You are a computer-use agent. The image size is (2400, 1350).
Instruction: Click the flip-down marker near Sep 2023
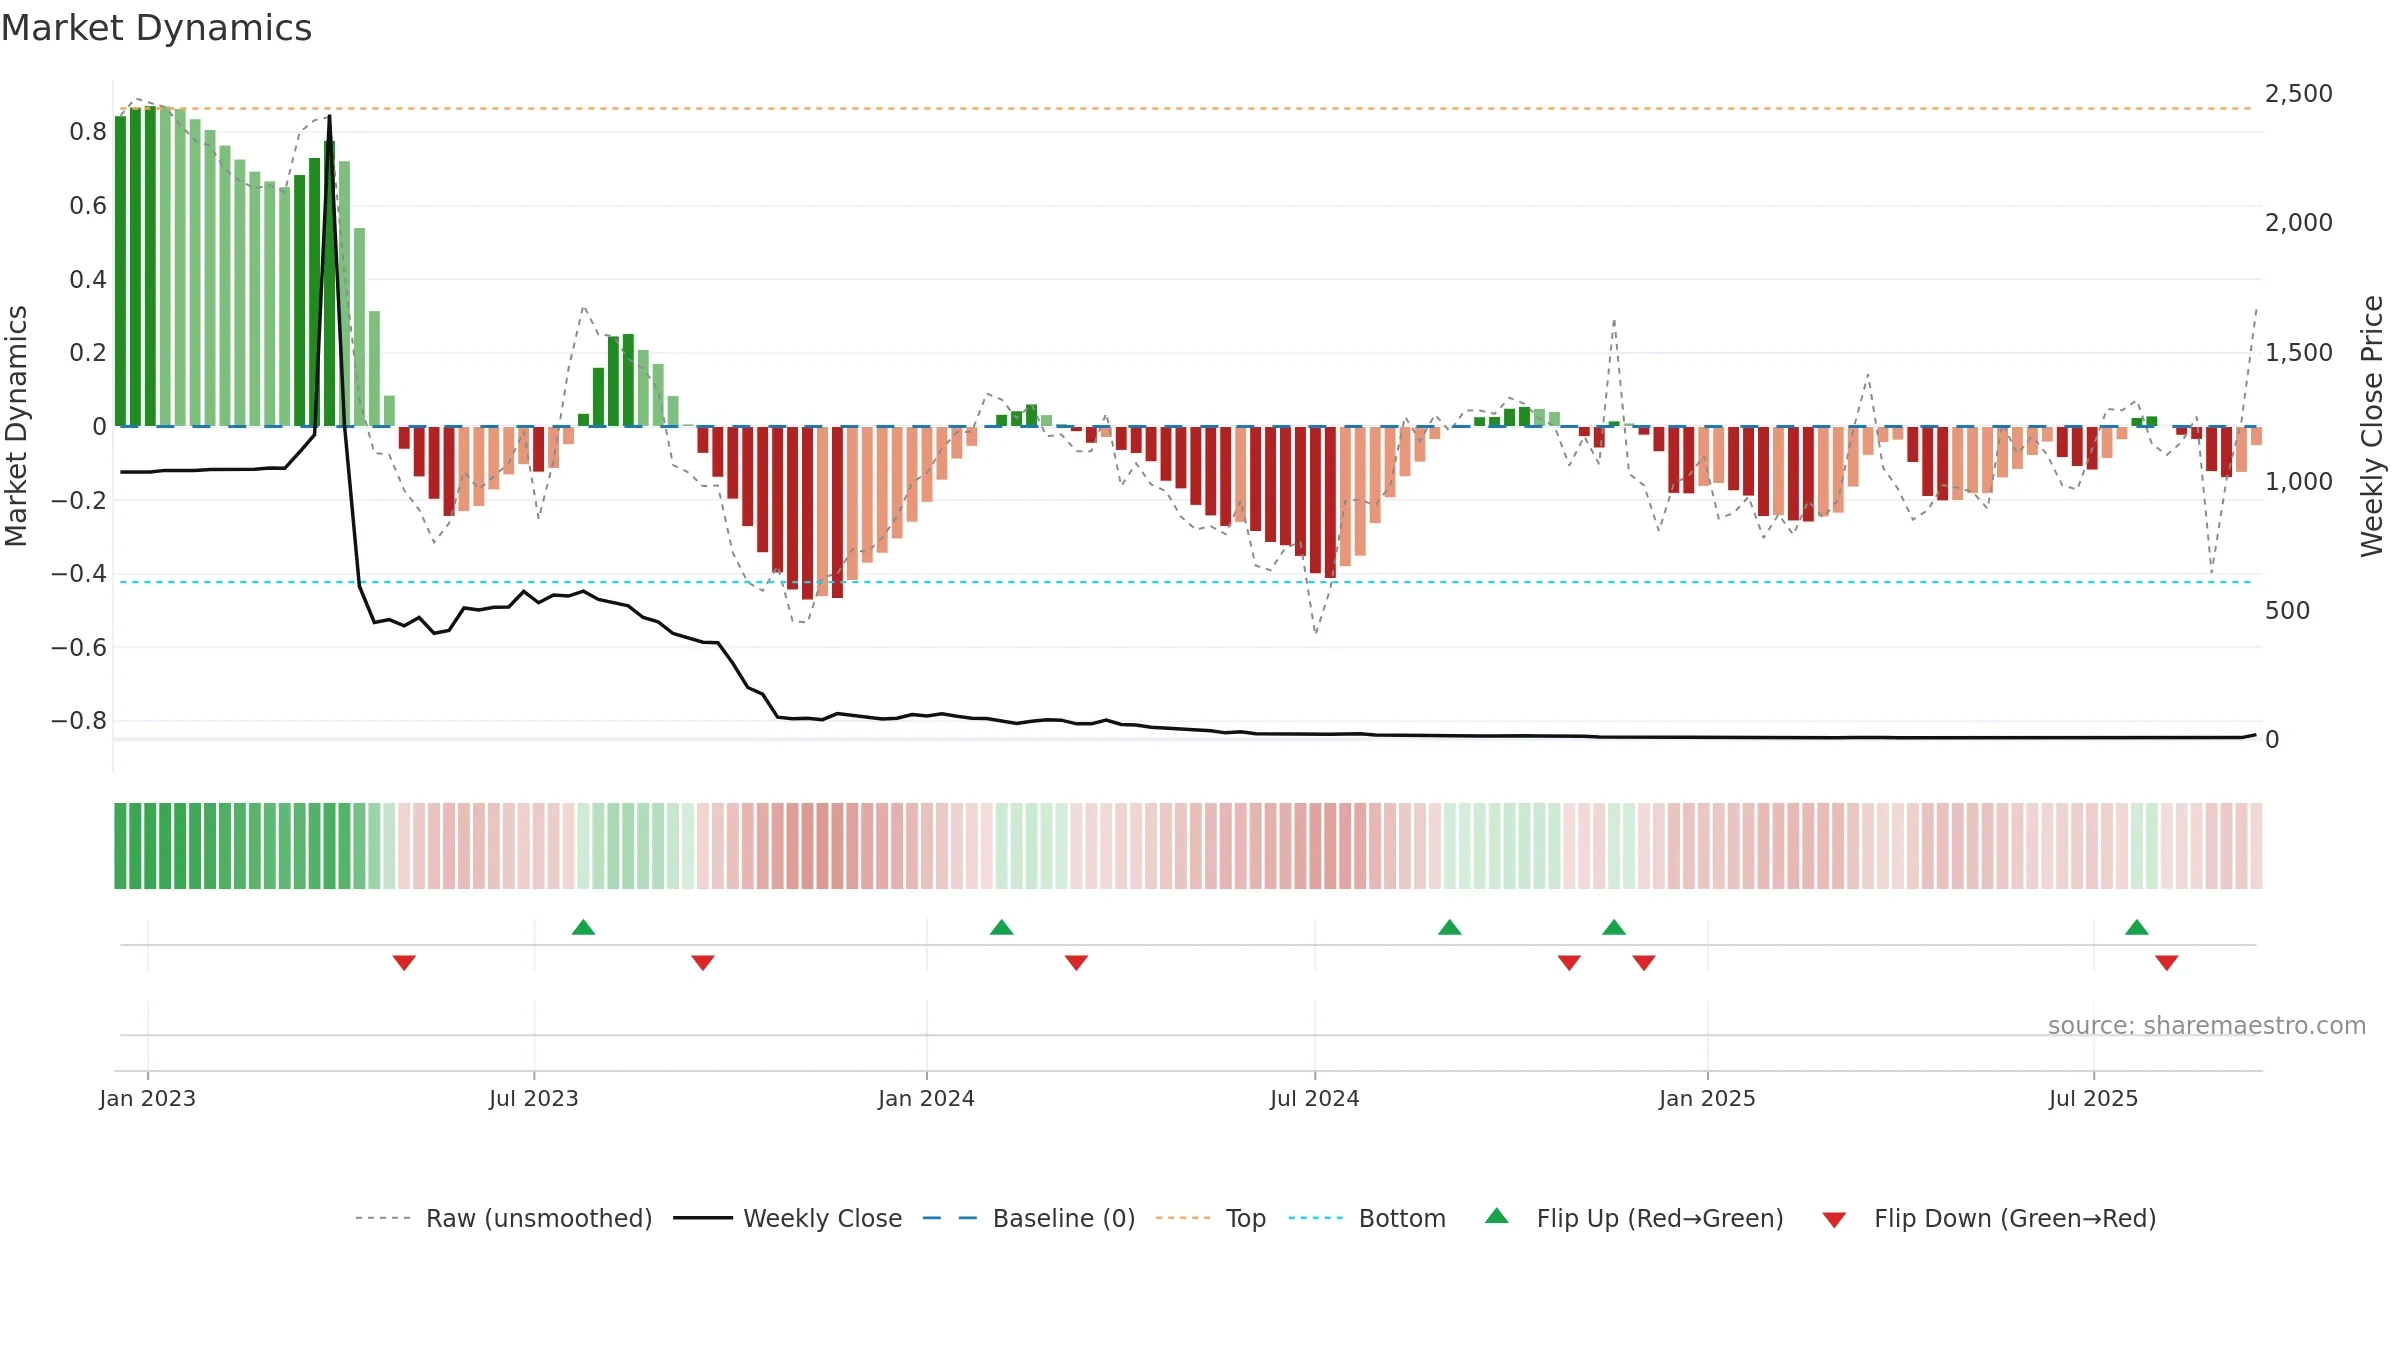click(x=703, y=962)
